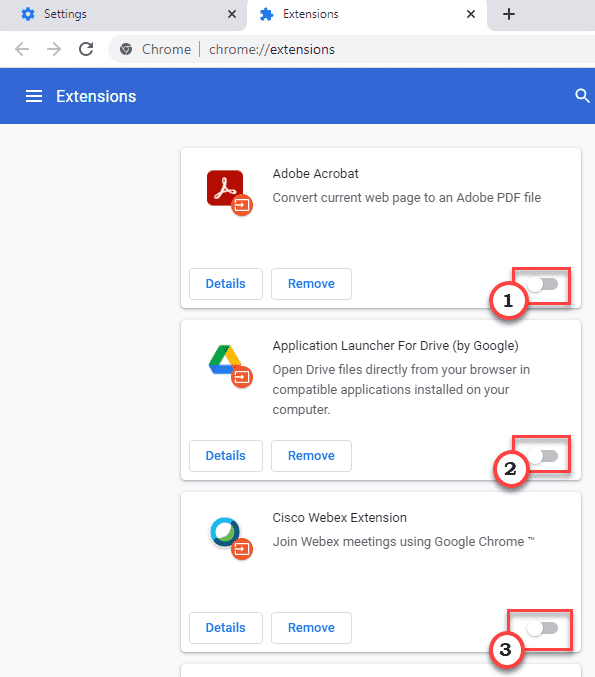595x677 pixels.
Task: Remove the Cisco Webex Extension
Action: tap(311, 627)
